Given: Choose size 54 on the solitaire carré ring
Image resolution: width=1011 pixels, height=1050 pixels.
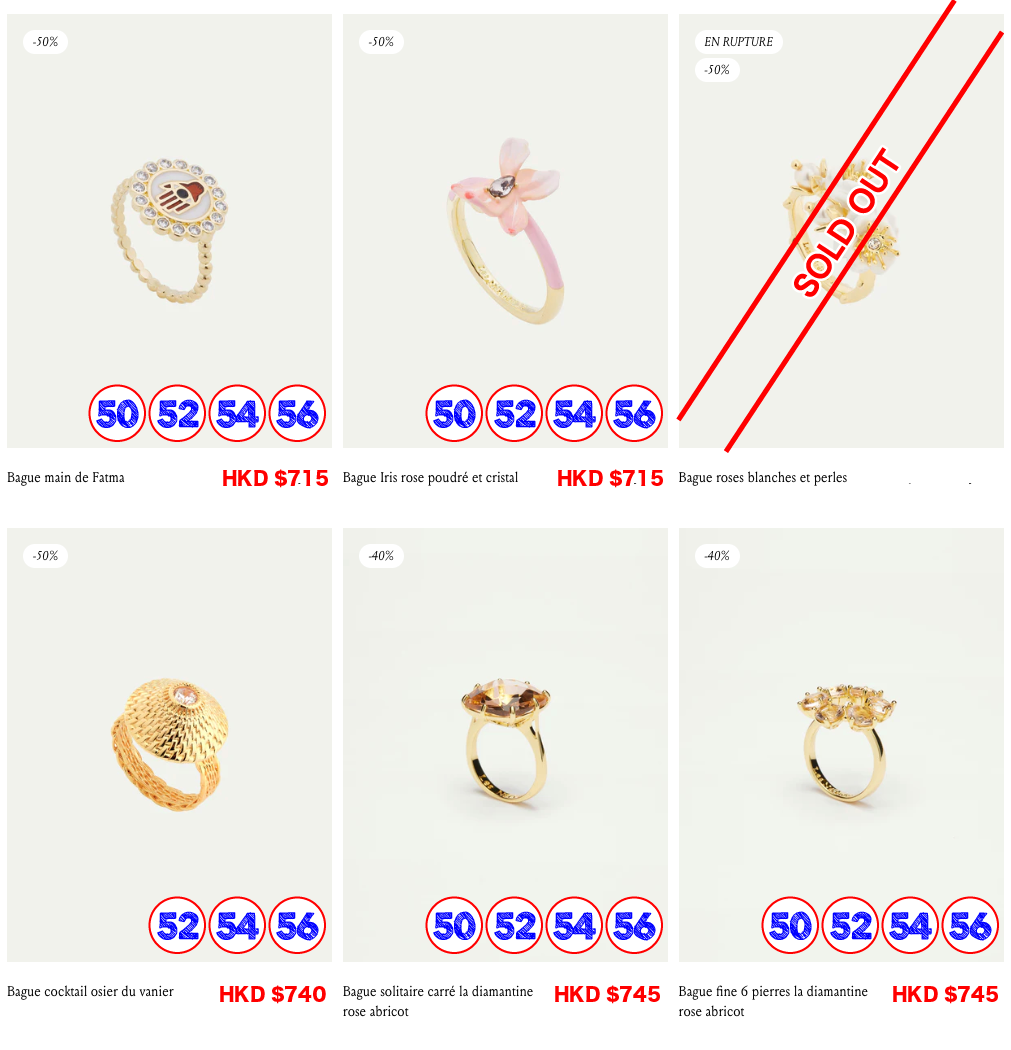Looking at the screenshot, I should [x=574, y=925].
